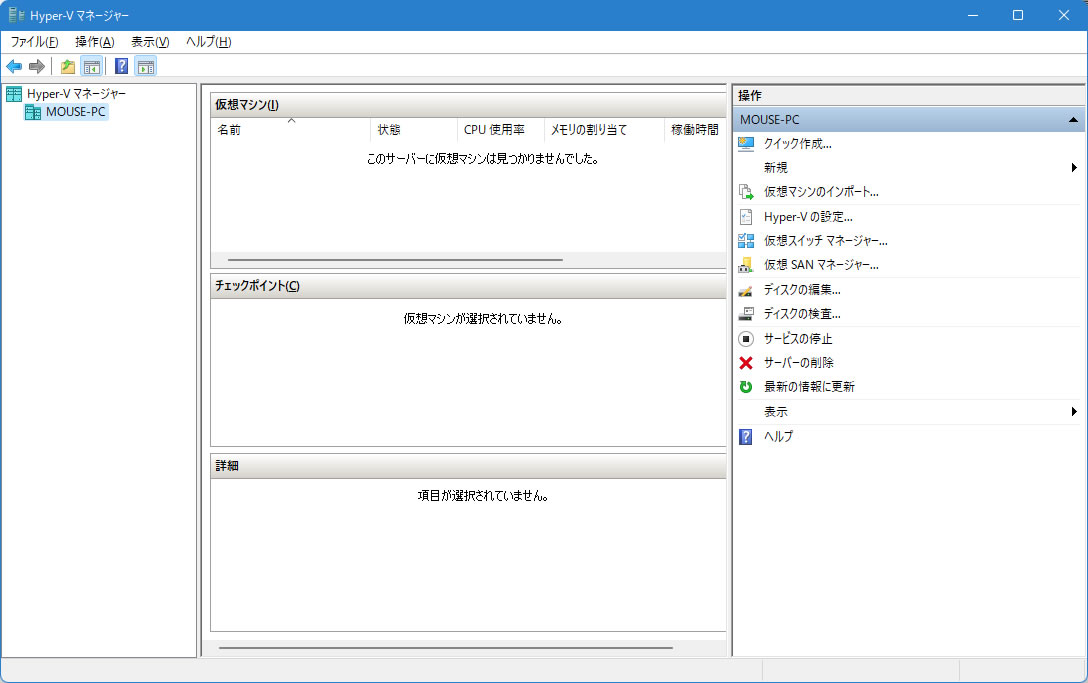Open Hyper-V の設定
The image size is (1088, 683).
click(x=807, y=217)
